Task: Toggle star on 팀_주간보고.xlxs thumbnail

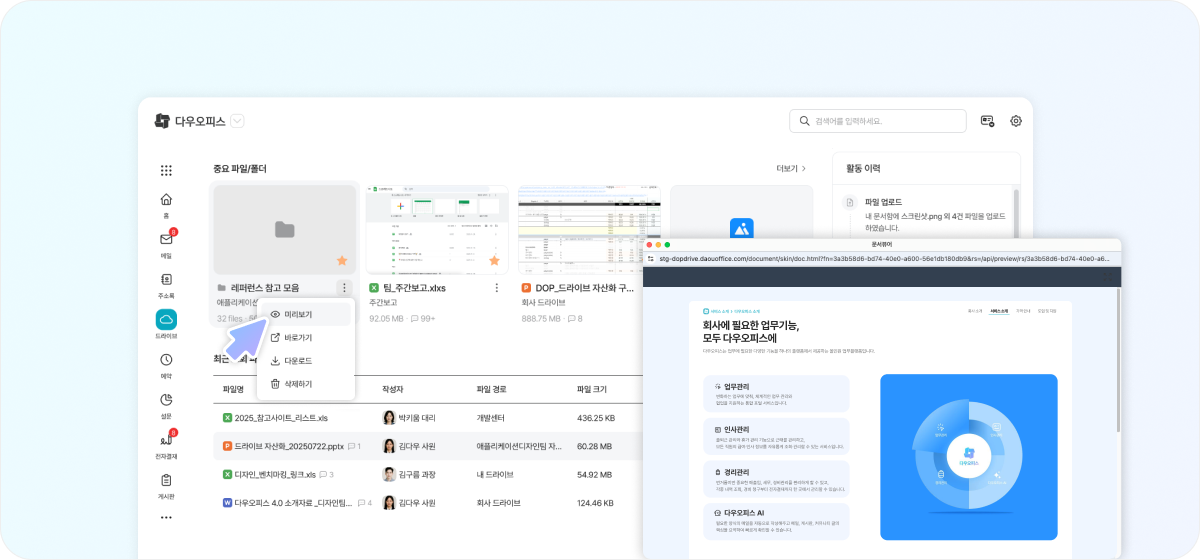Action: (494, 260)
